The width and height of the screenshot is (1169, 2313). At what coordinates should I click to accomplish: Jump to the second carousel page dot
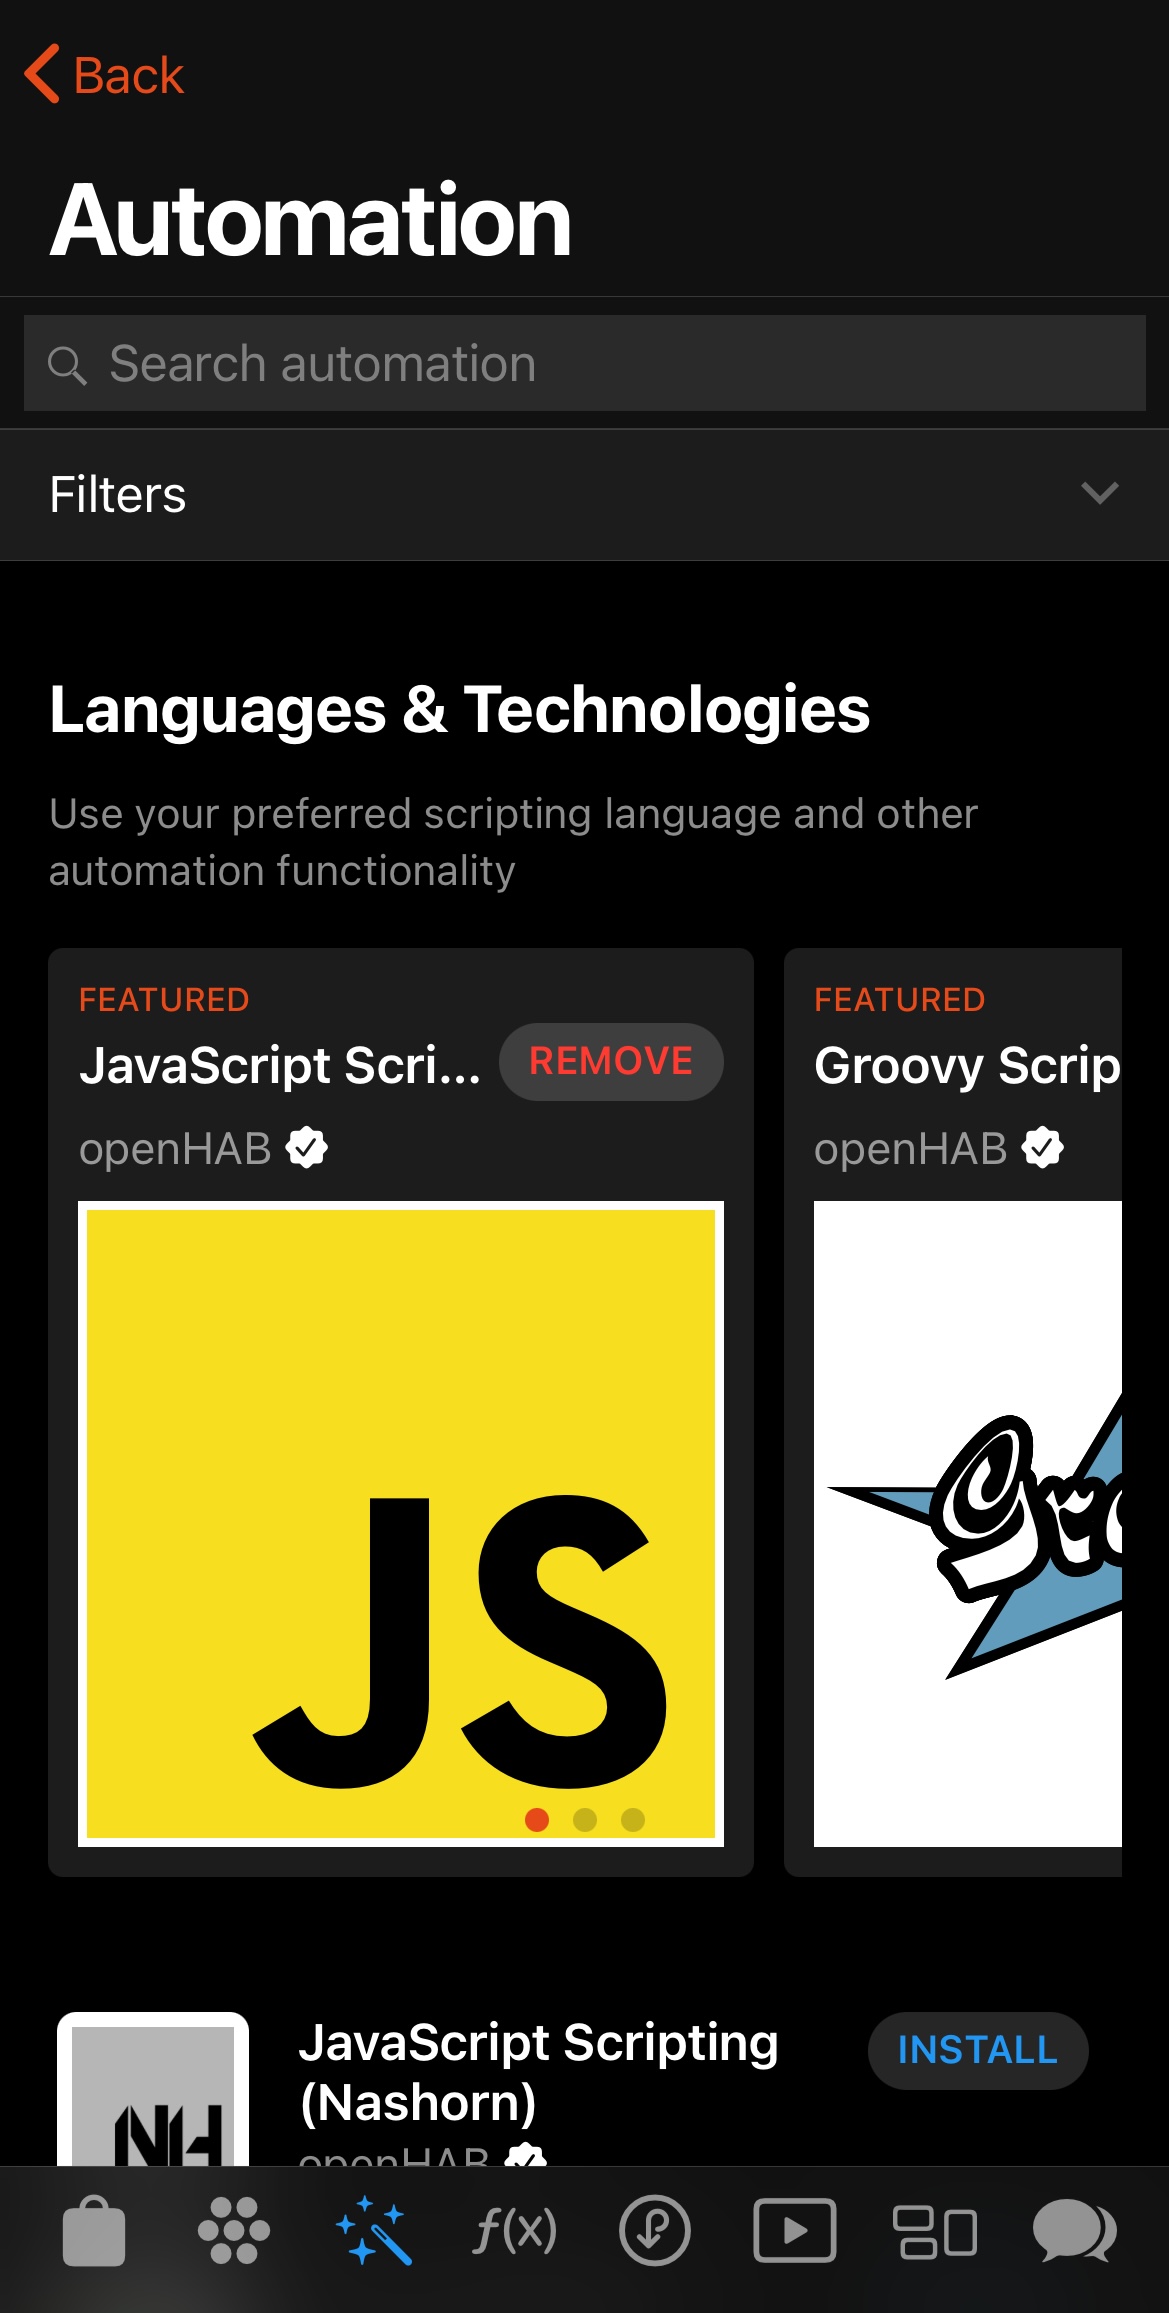(x=585, y=1819)
